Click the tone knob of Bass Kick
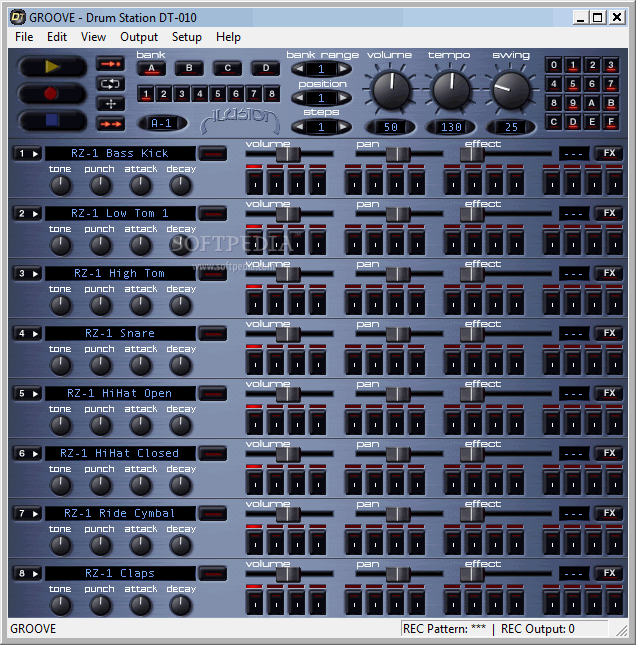This screenshot has height=645, width=636. pyautogui.click(x=60, y=186)
